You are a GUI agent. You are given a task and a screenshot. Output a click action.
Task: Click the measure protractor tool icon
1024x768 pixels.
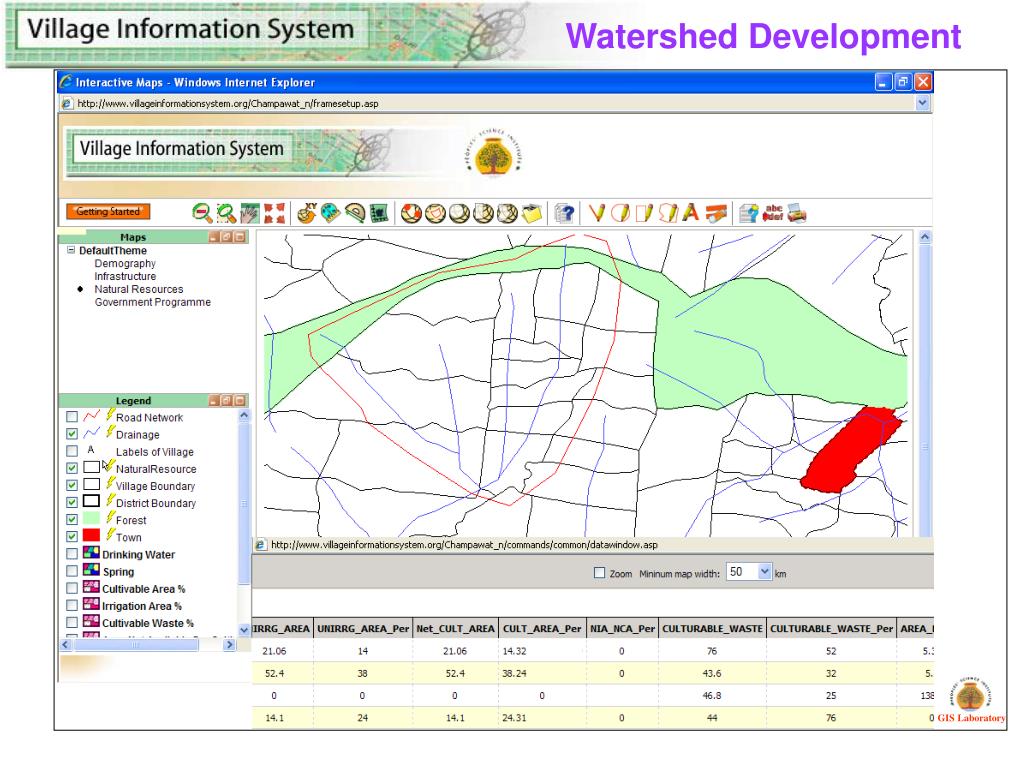(355, 213)
